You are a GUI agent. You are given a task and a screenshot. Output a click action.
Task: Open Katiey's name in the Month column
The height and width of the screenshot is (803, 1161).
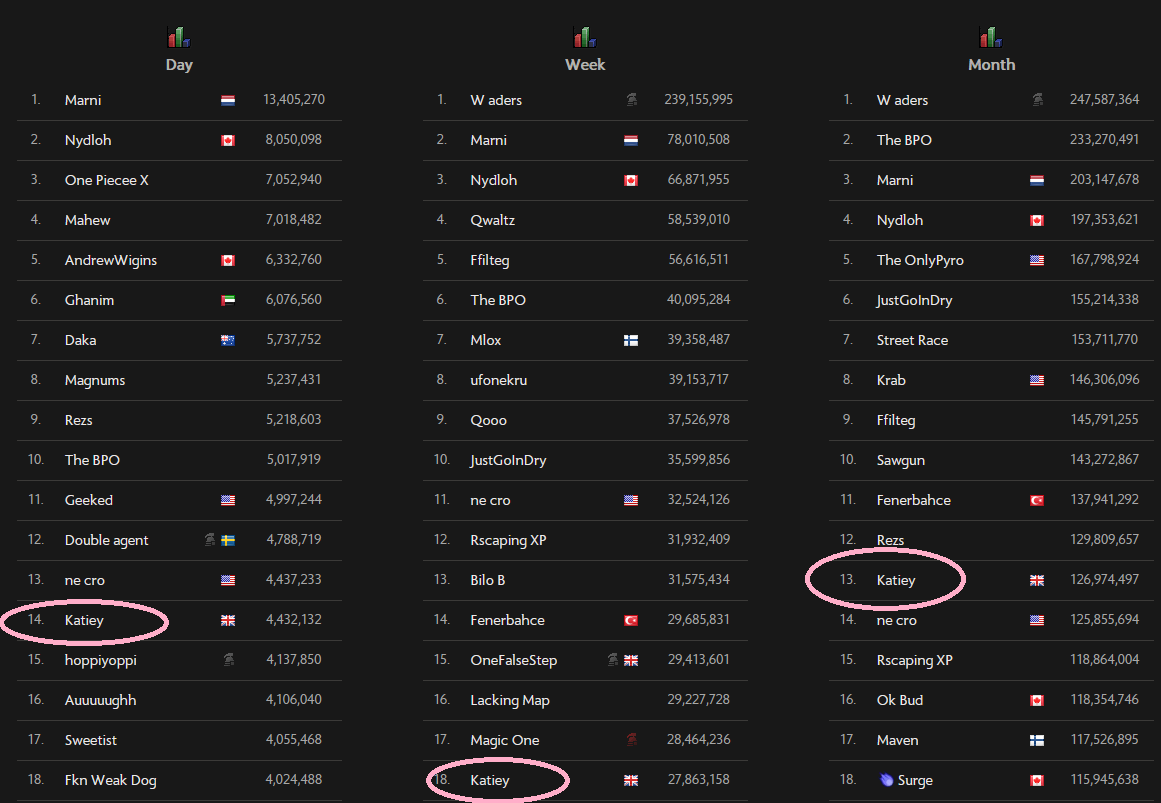tap(896, 580)
